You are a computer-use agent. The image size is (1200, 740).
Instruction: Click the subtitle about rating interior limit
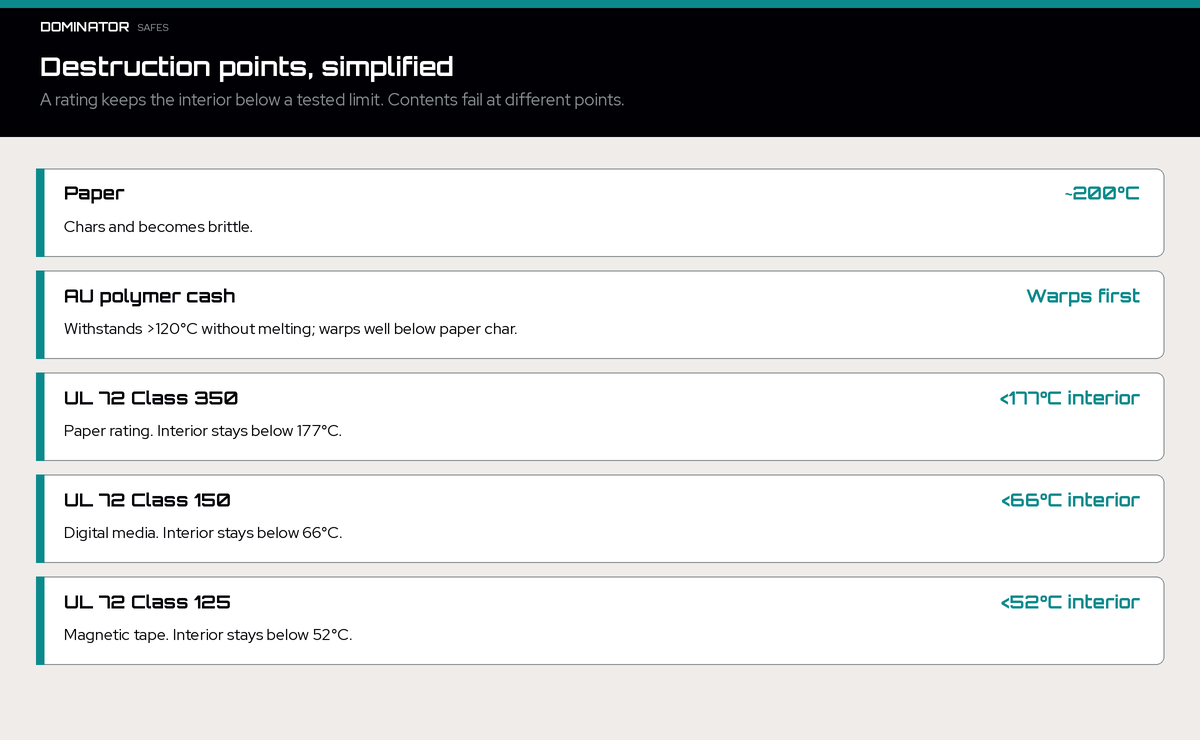332,100
